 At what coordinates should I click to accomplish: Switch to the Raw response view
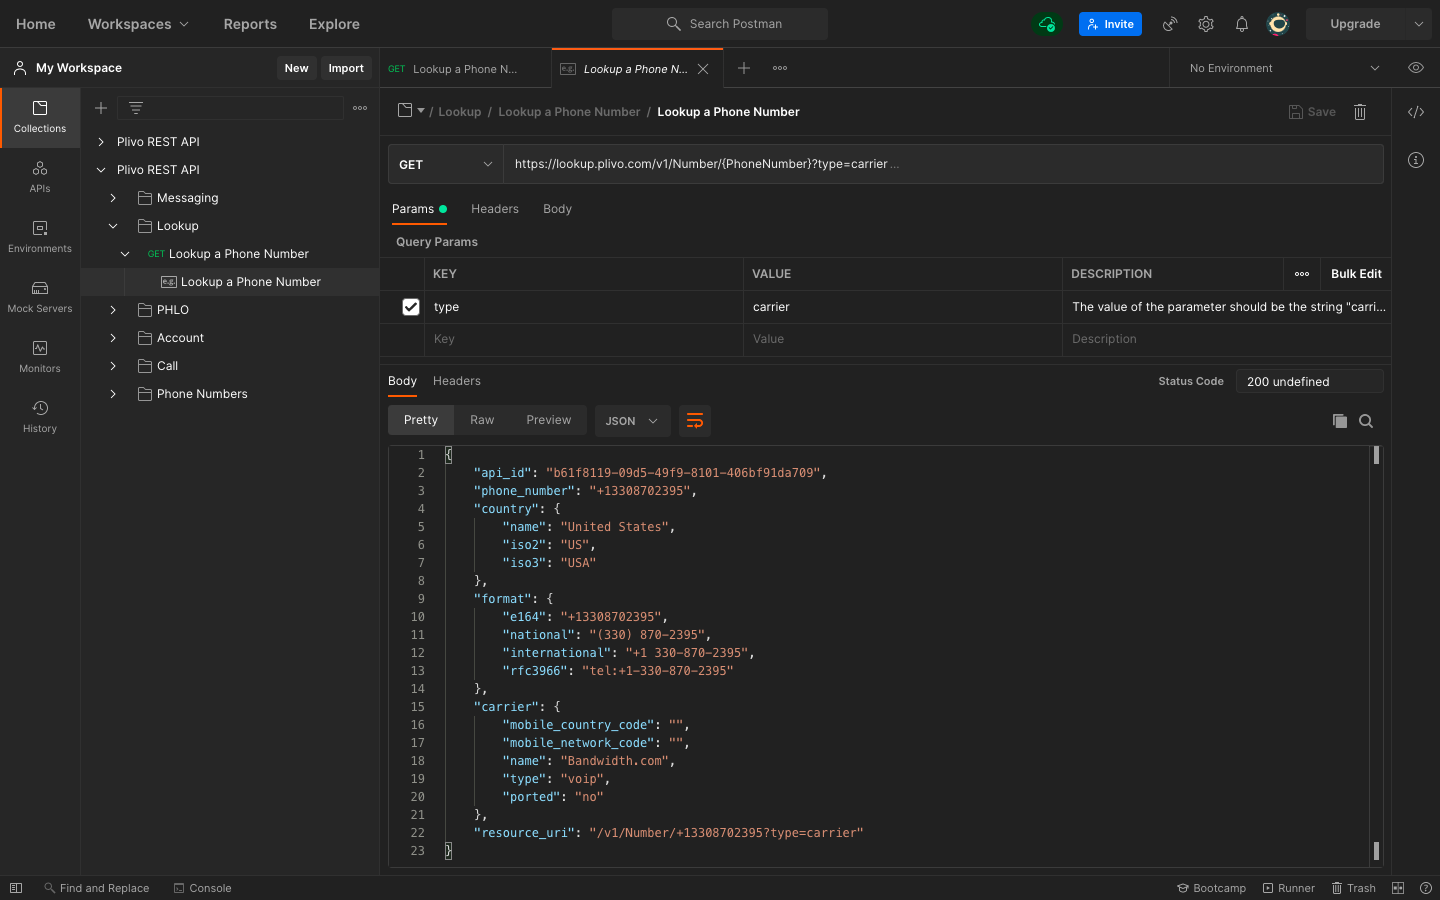point(482,420)
